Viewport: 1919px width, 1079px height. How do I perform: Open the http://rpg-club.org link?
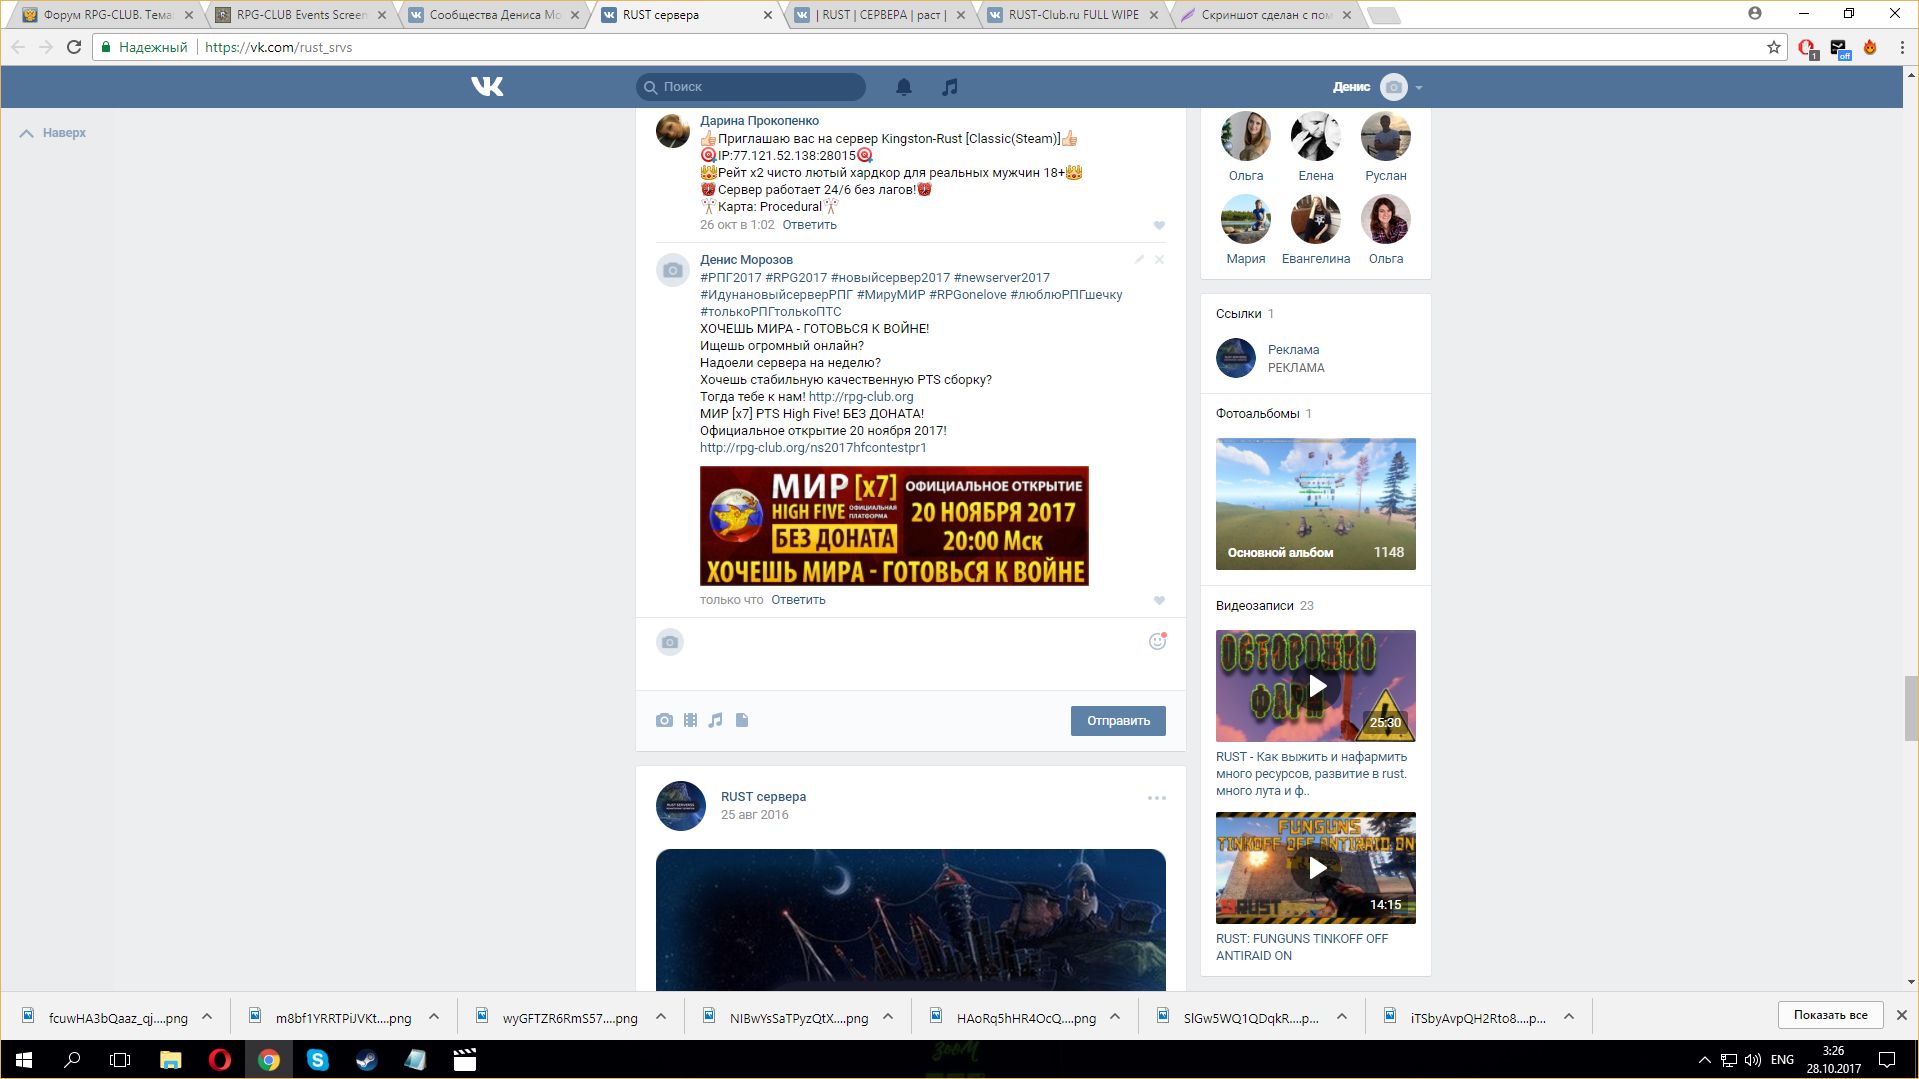coord(861,397)
